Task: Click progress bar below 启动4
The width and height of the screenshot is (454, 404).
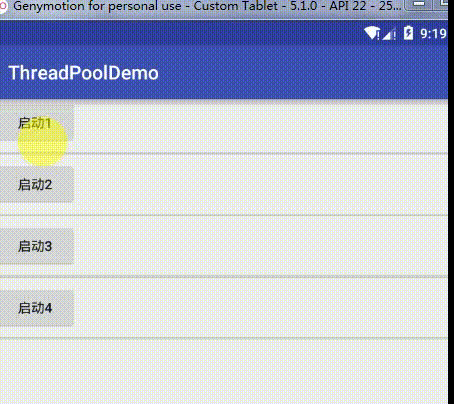Action: [224, 338]
